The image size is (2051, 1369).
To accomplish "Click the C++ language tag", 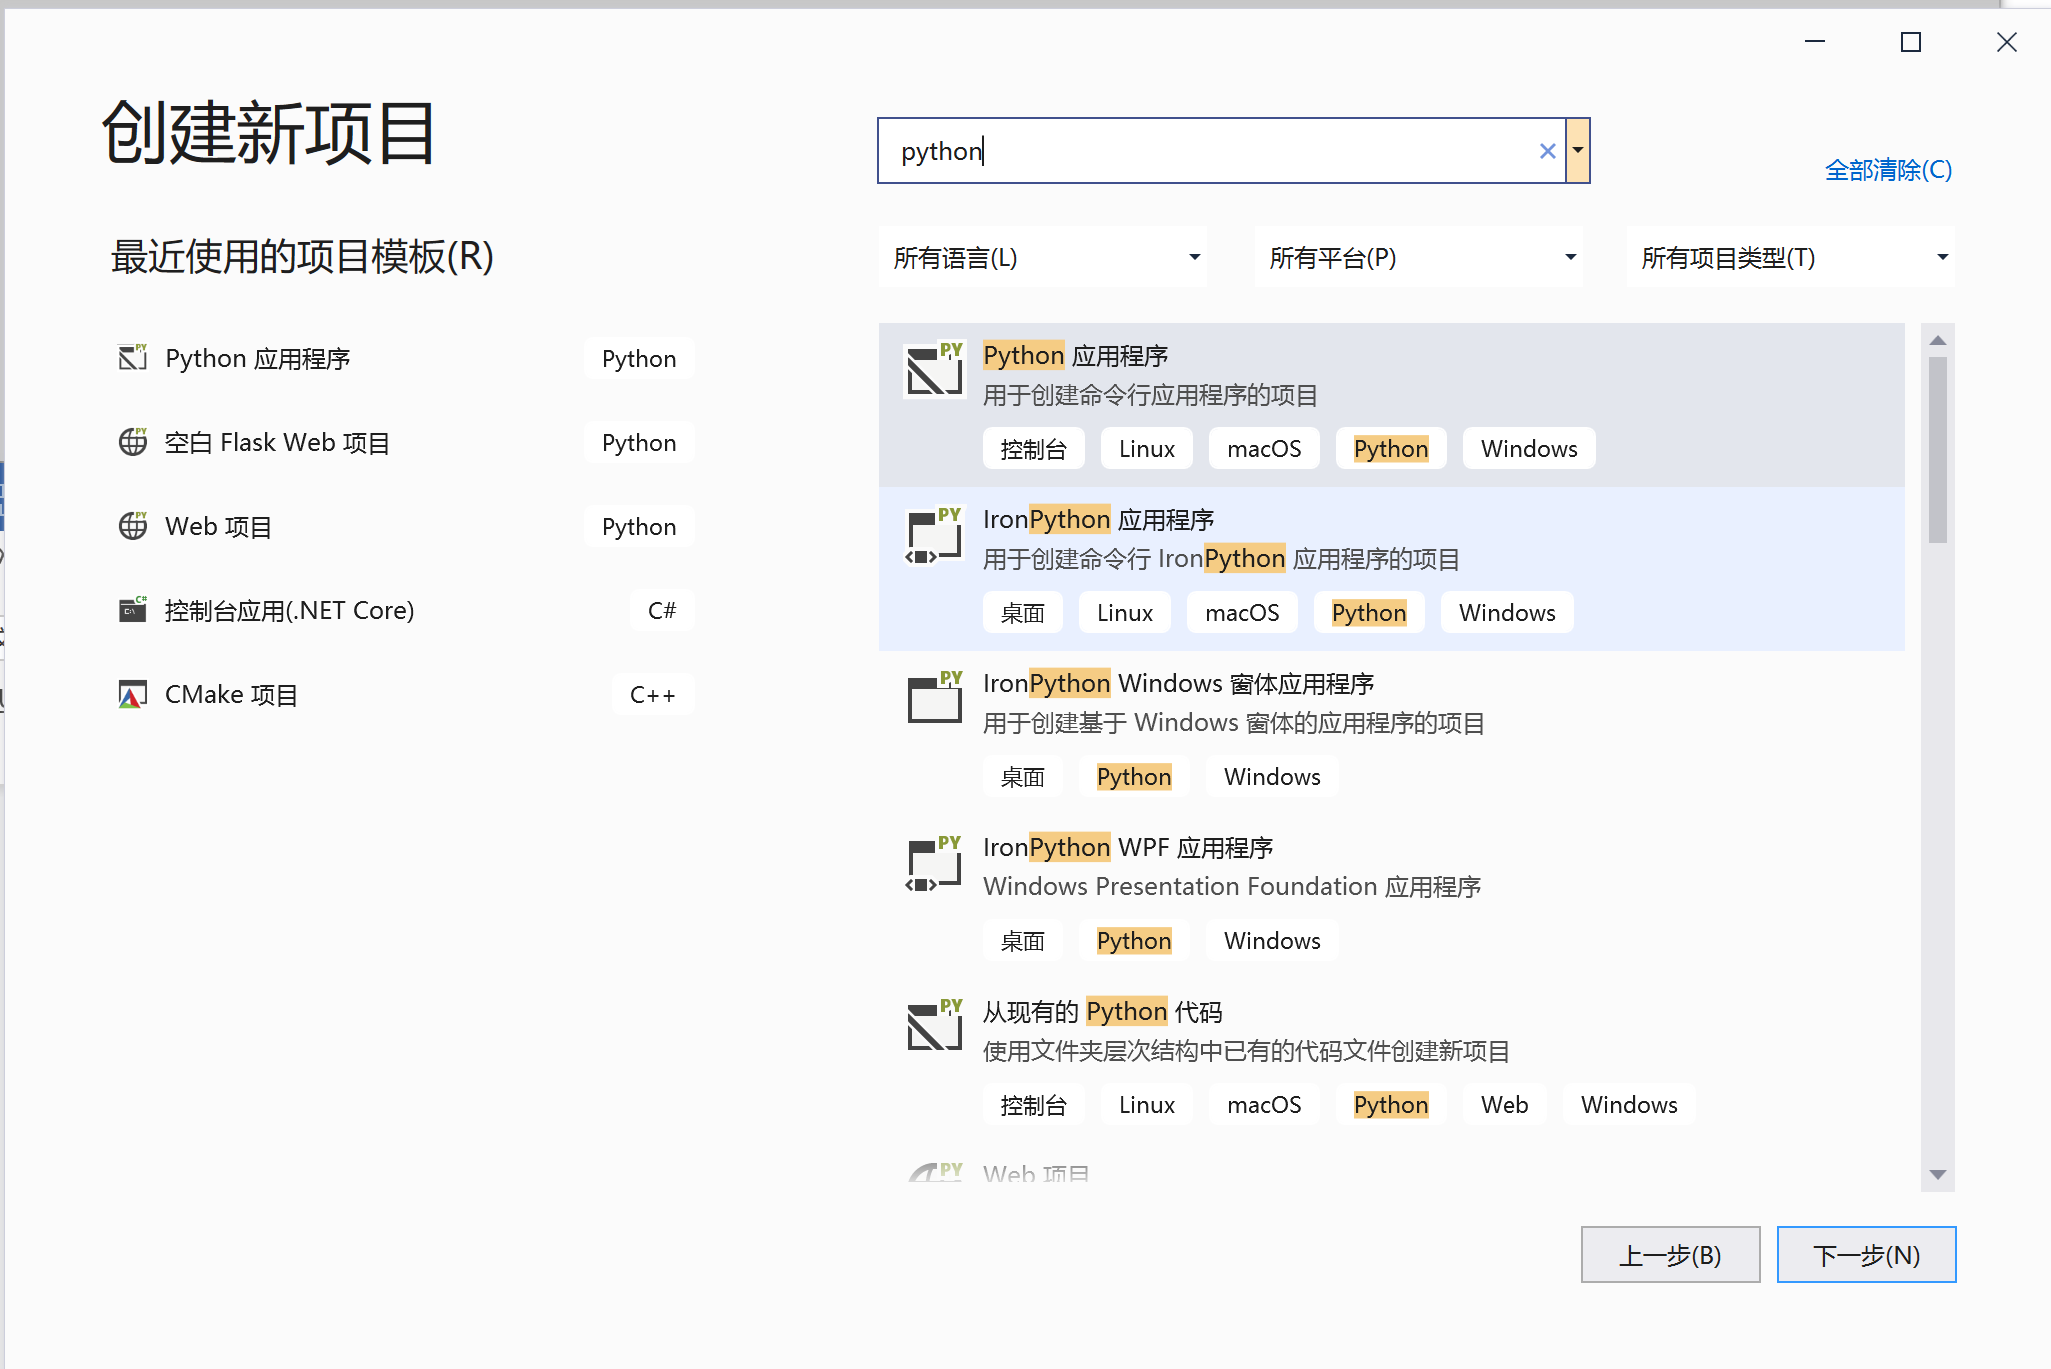I will [652, 694].
